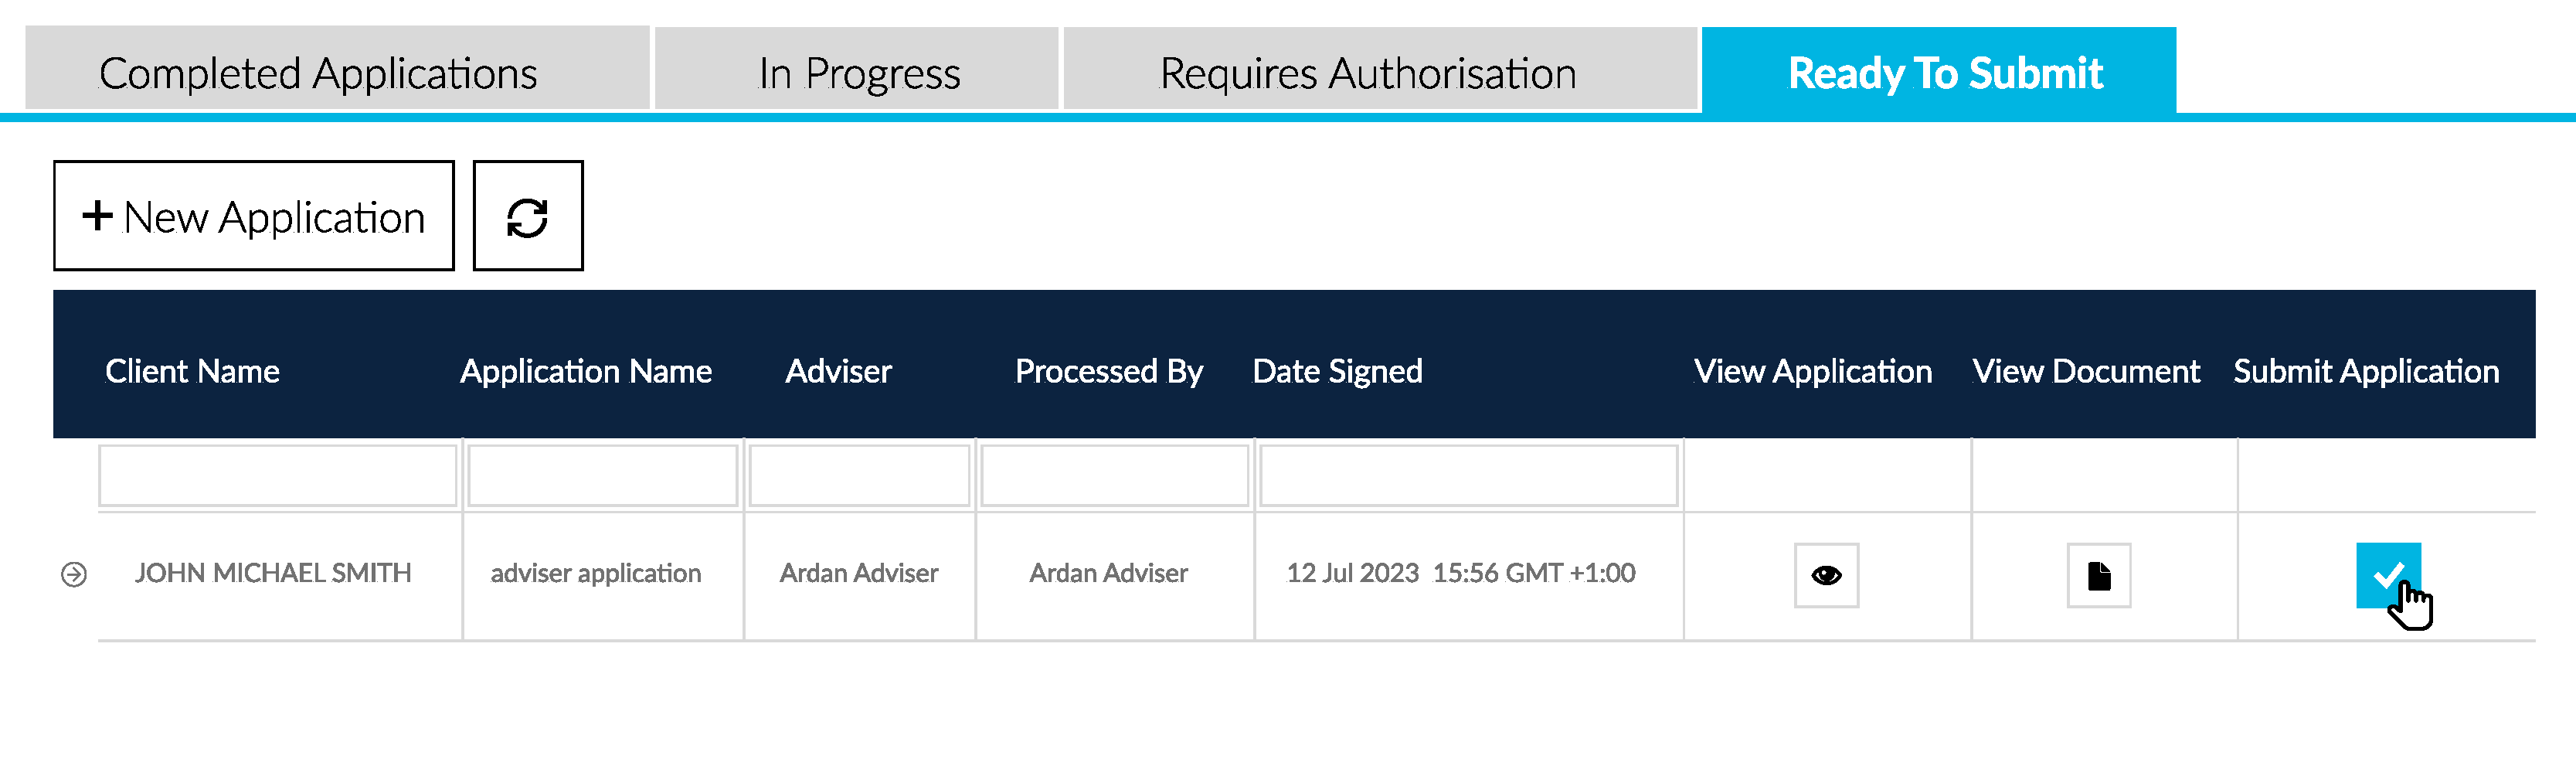The image size is (2576, 773).
Task: Expand the John Michael Smith row arrow
Action: 74,574
